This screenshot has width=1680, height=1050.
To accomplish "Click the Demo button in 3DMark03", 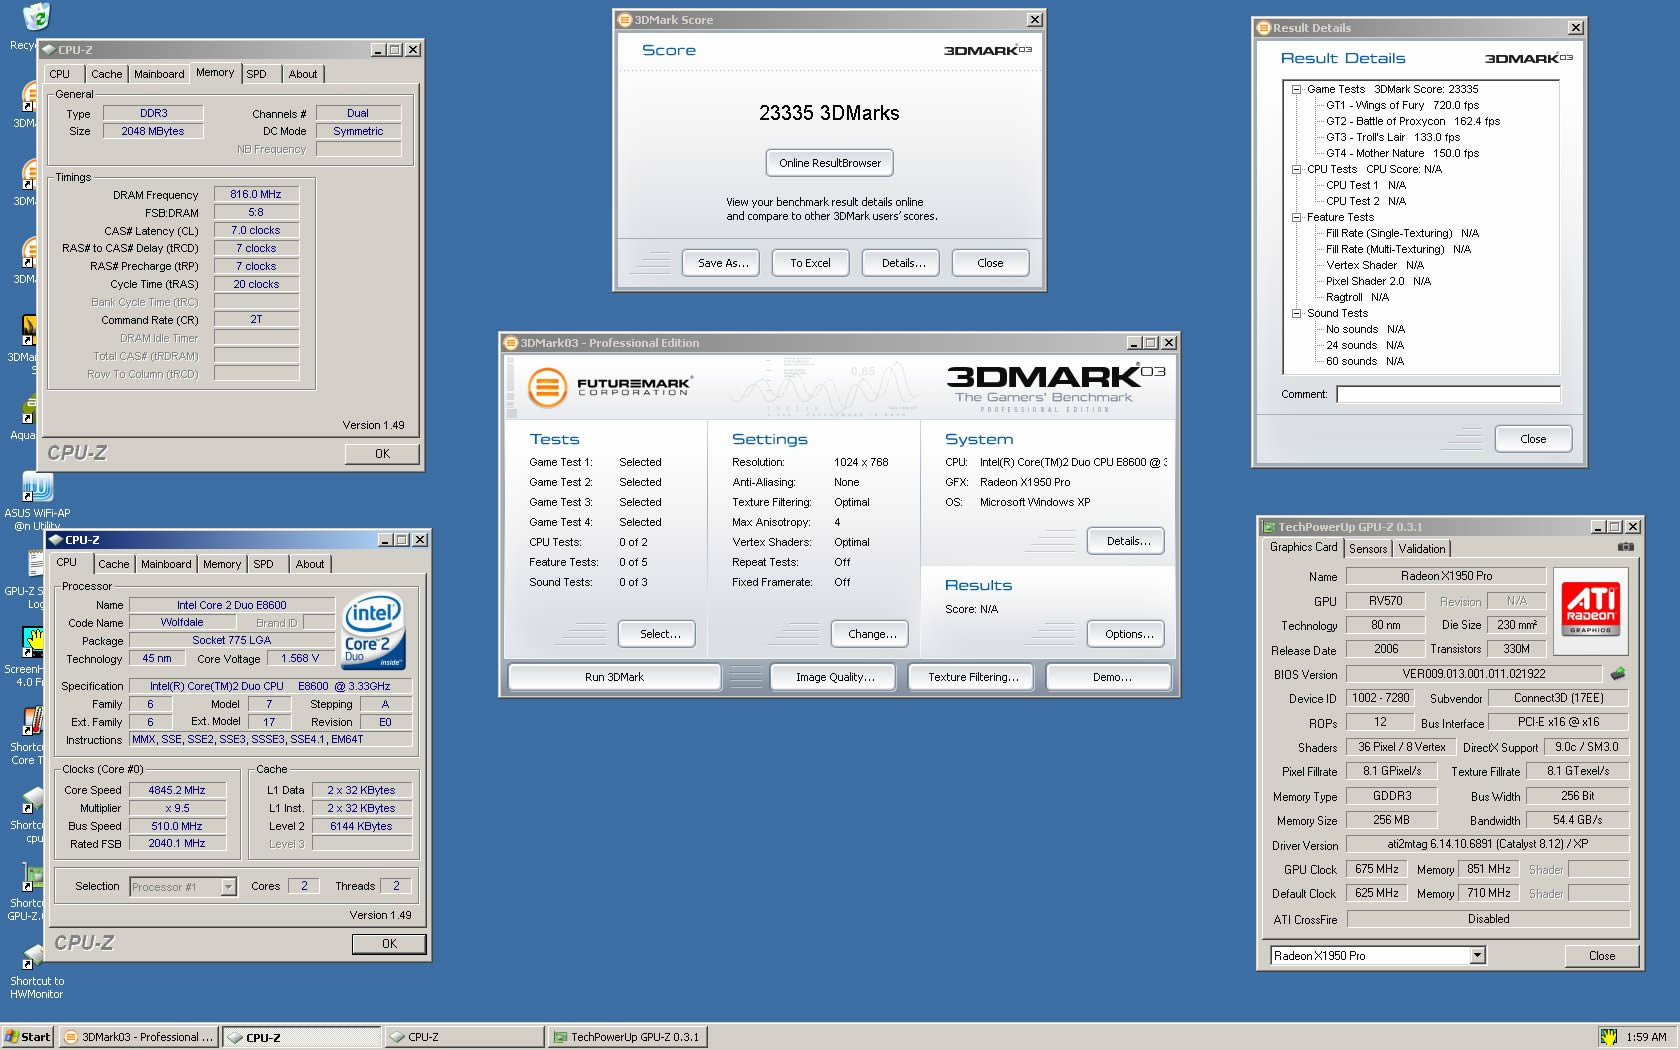I will (1109, 677).
